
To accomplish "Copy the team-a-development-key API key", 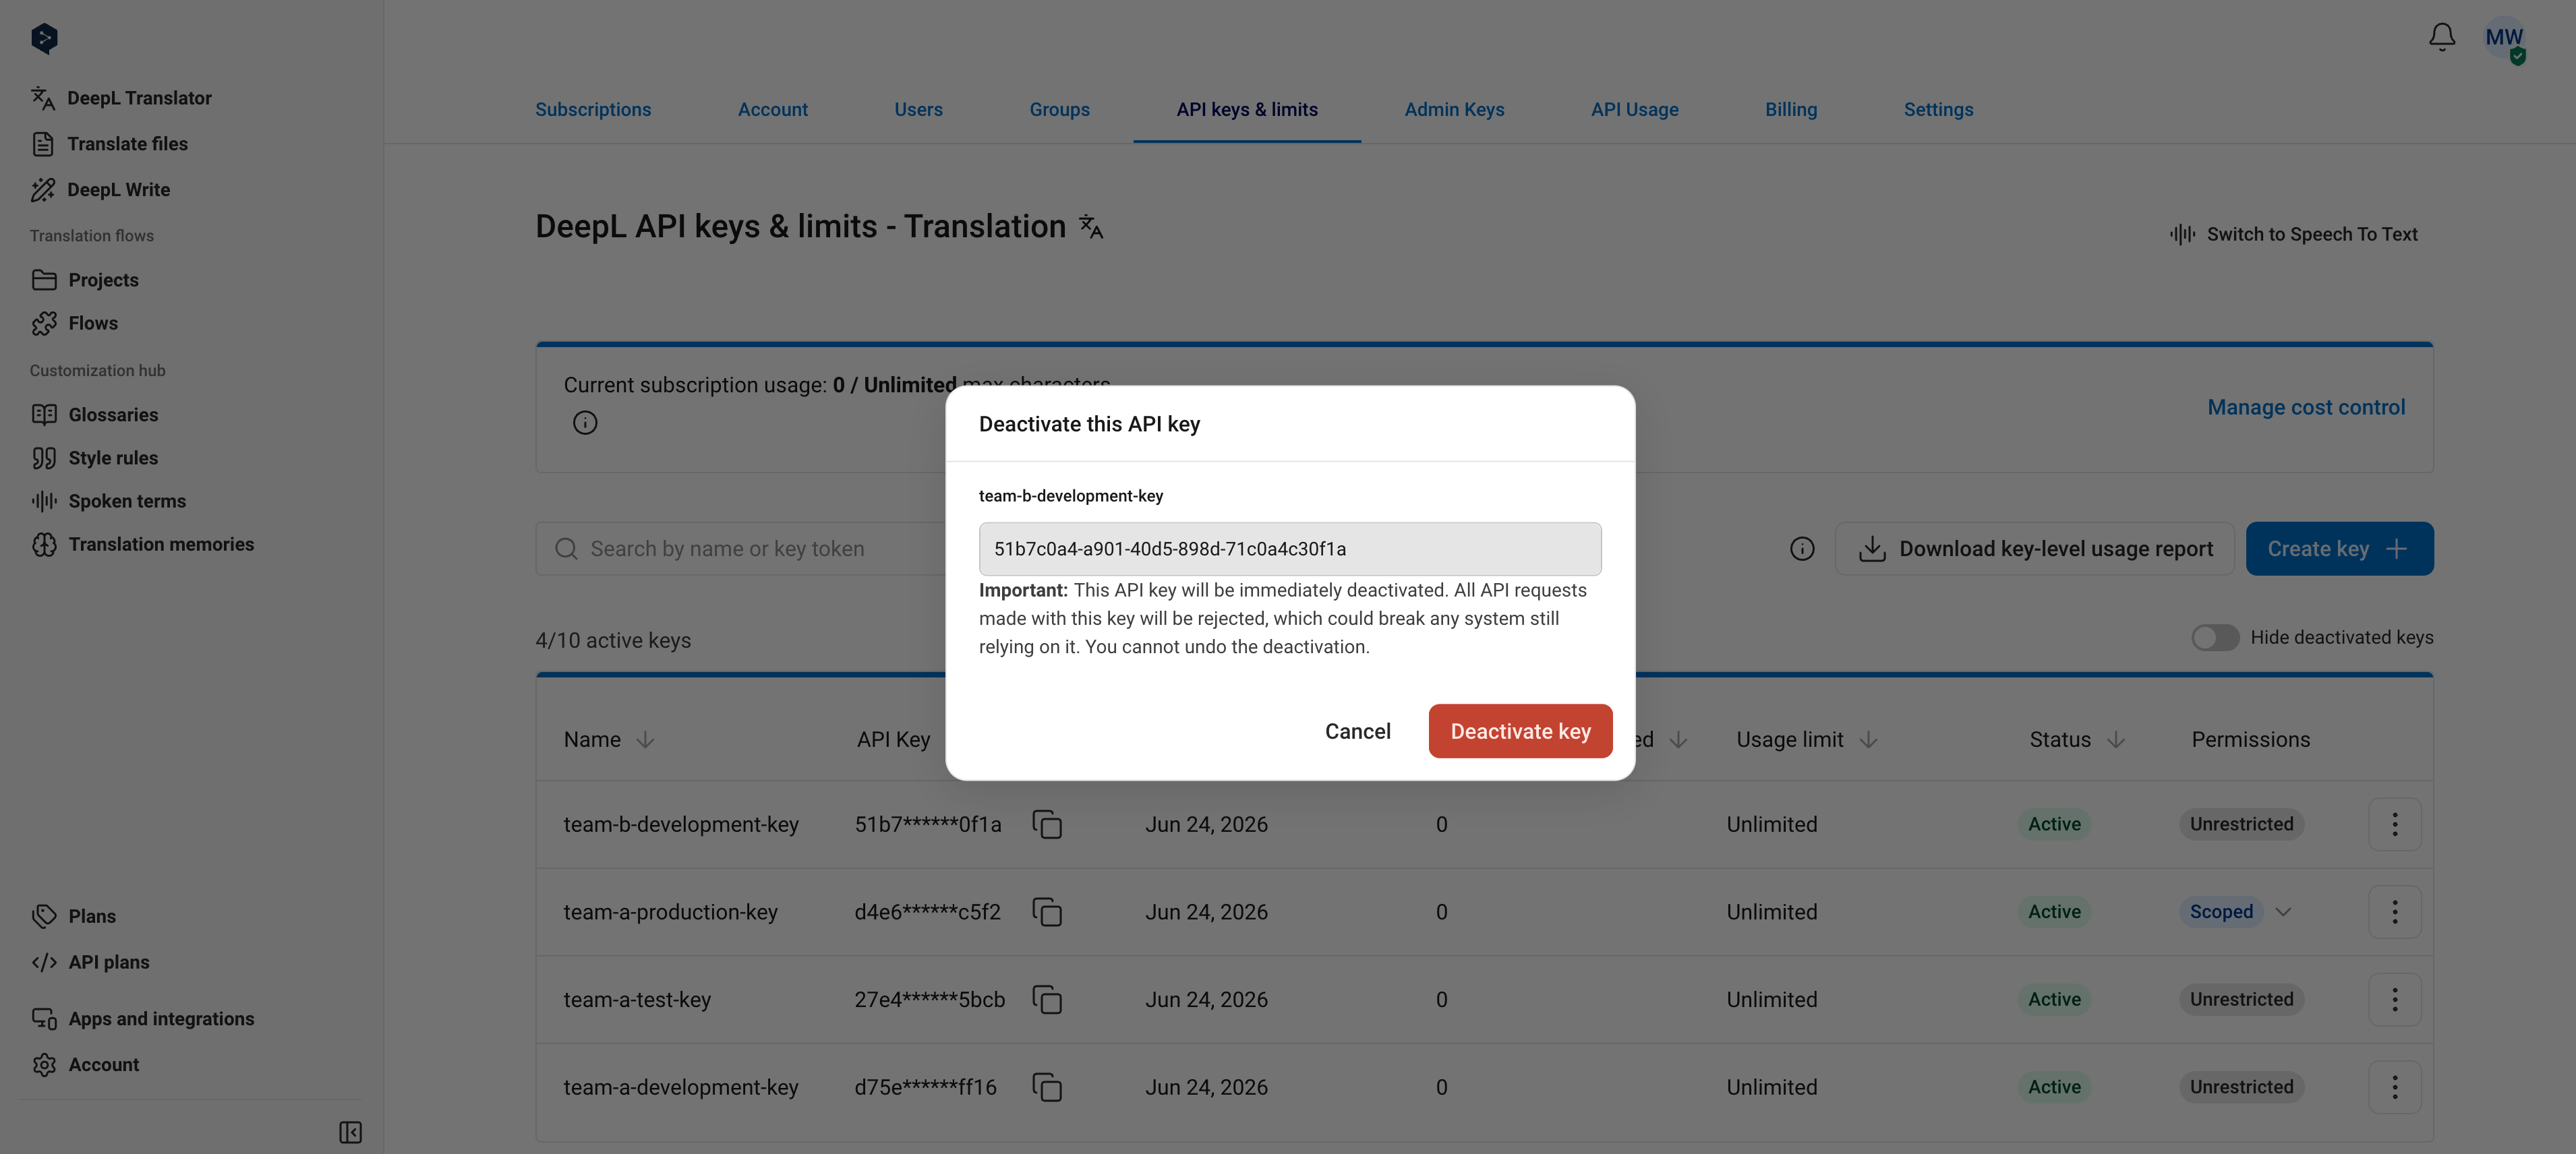I will click(x=1047, y=1087).
